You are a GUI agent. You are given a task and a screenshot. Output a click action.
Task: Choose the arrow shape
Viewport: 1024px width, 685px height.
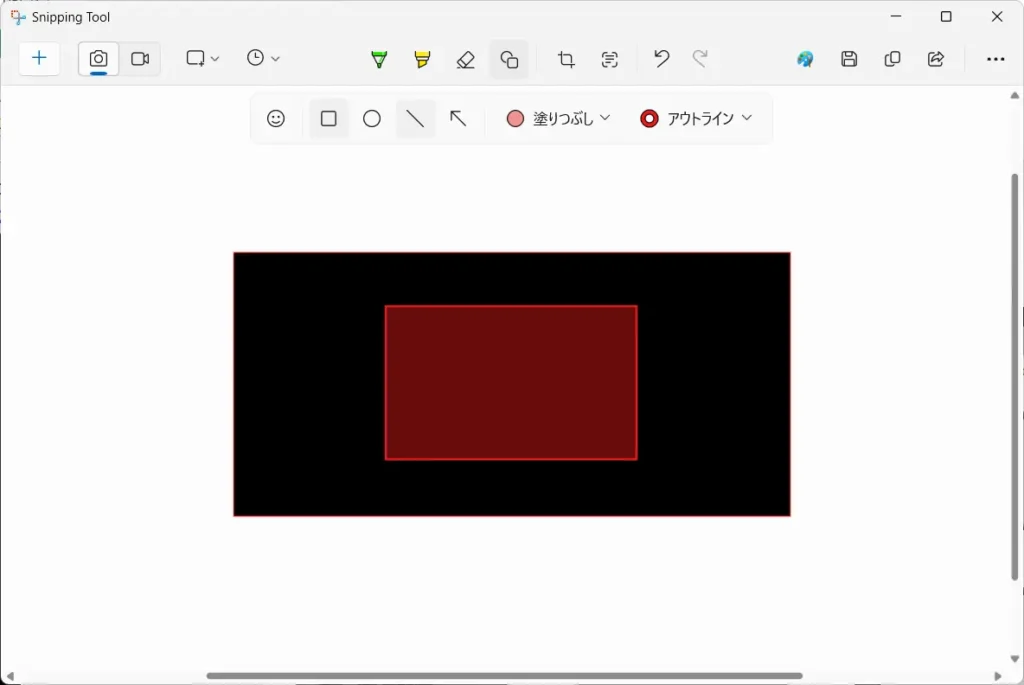458,119
